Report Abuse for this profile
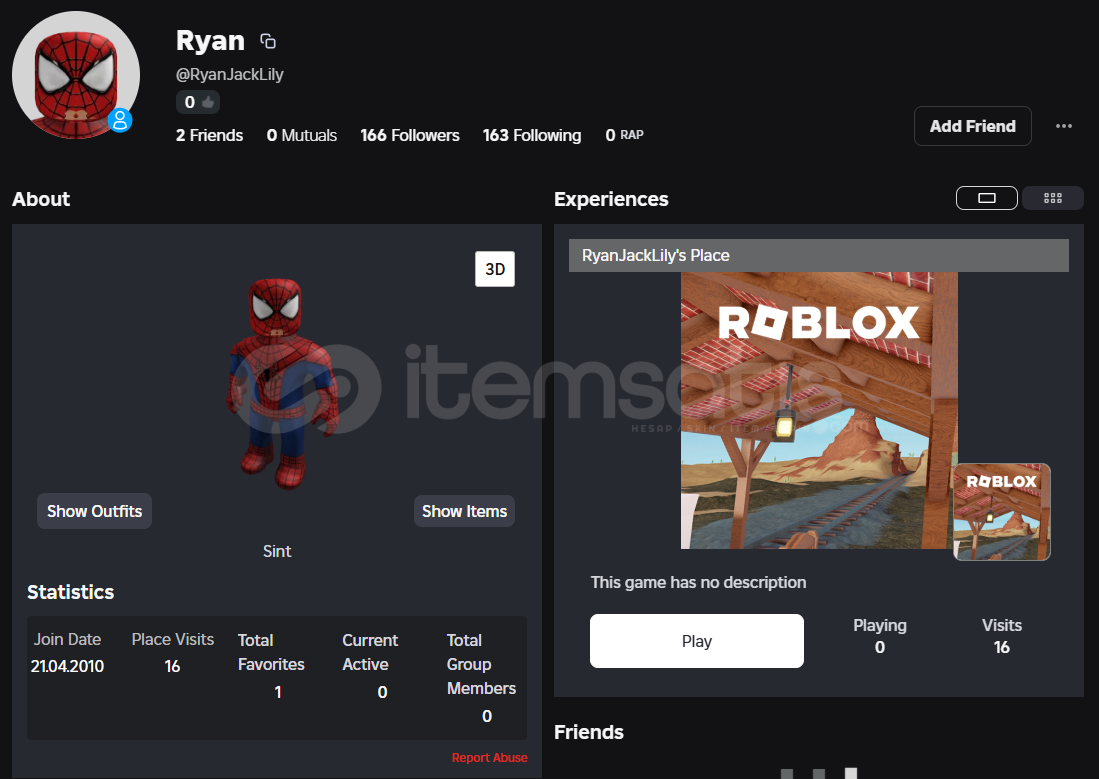Screen dimensions: 1099x779 pos(489,758)
